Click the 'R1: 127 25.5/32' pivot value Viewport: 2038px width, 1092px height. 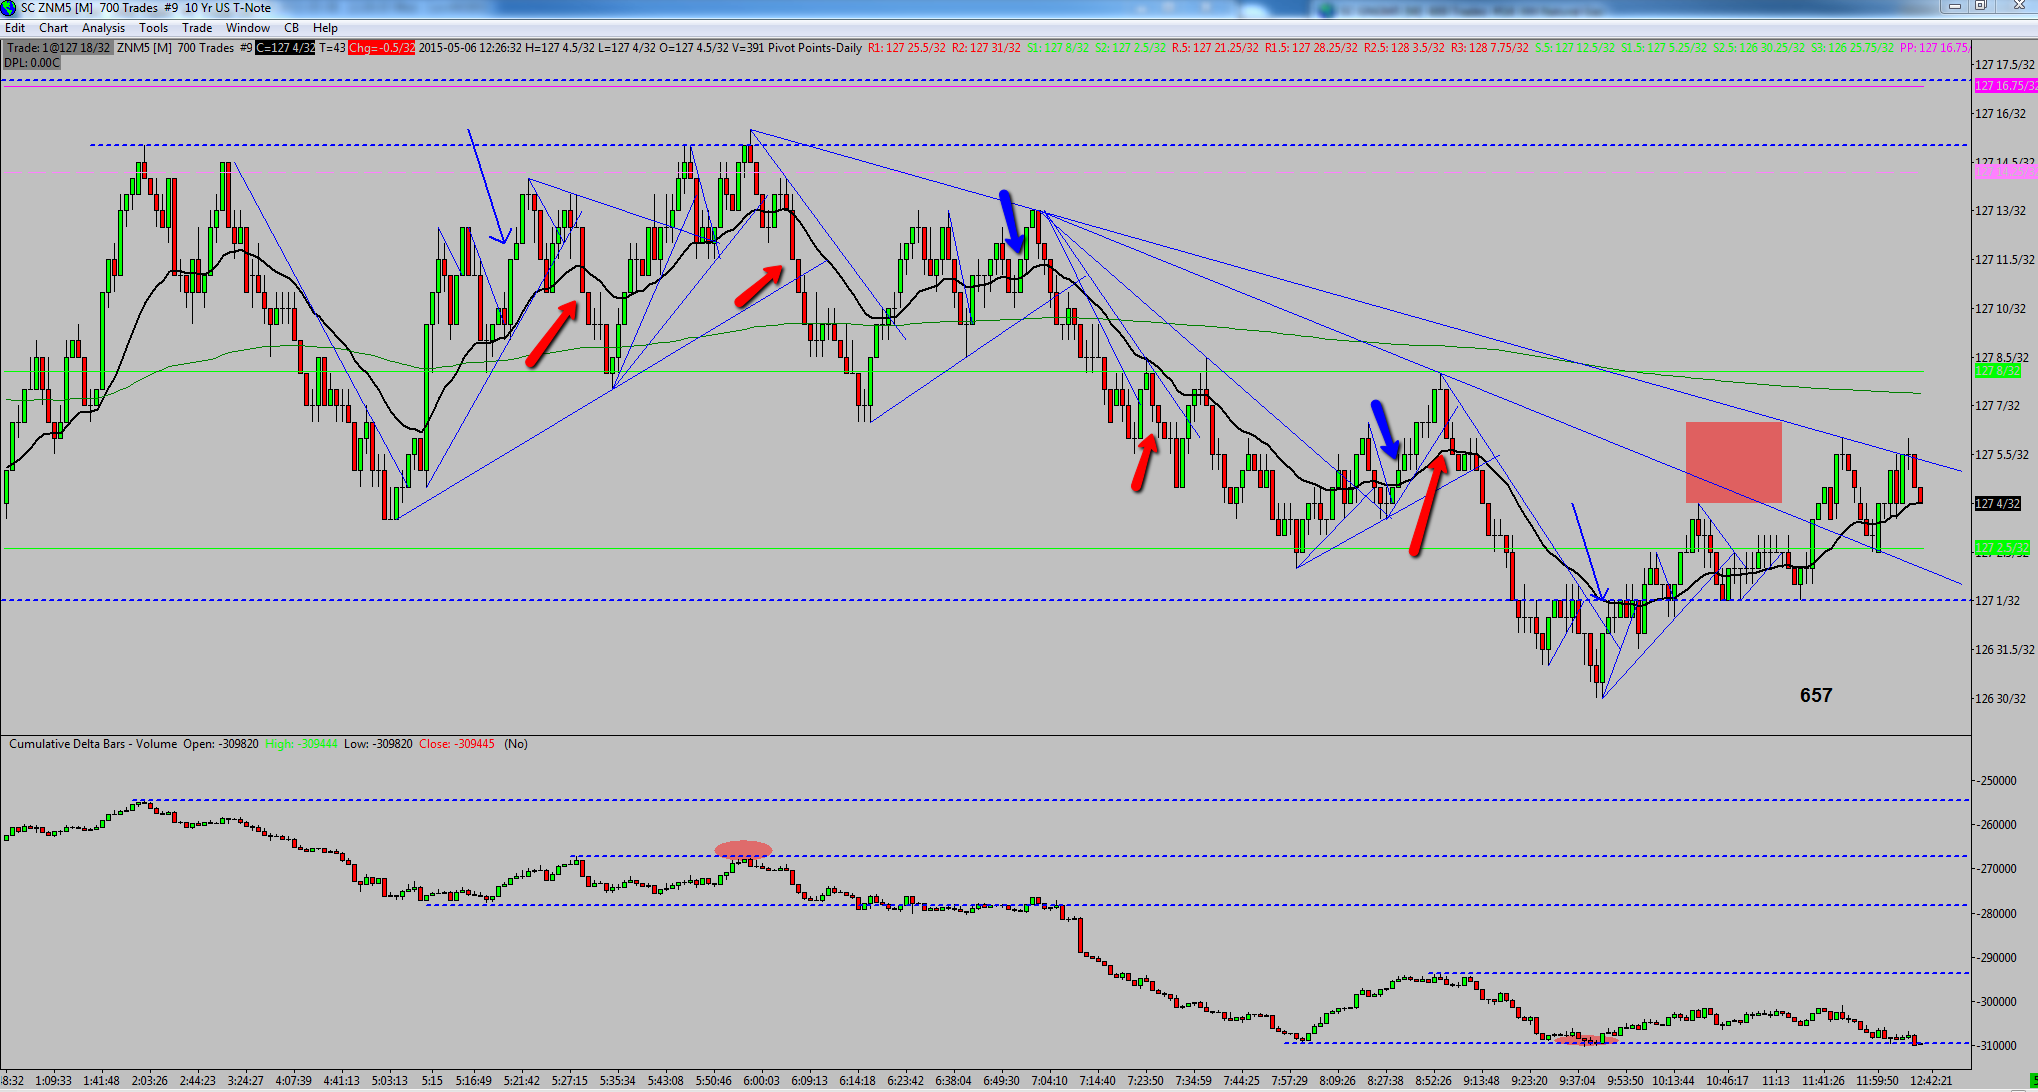click(x=906, y=47)
